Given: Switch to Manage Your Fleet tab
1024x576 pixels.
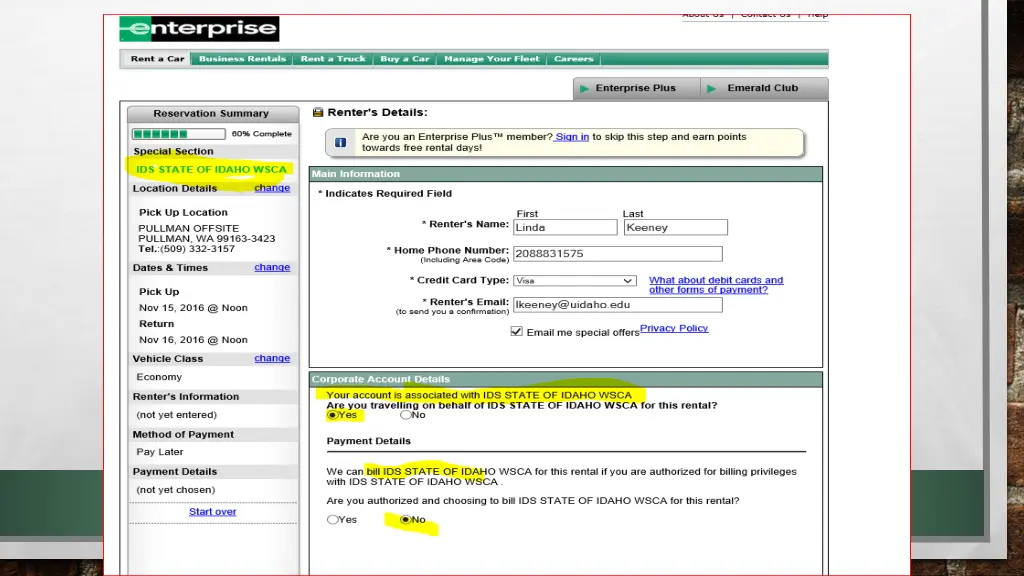Looking at the screenshot, I should [x=491, y=59].
